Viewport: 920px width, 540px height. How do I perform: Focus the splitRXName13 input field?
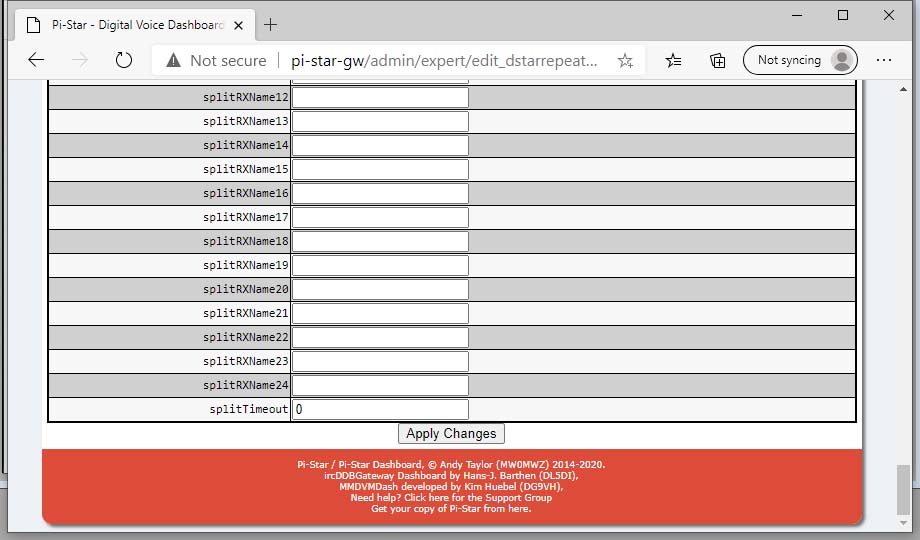tap(380, 122)
